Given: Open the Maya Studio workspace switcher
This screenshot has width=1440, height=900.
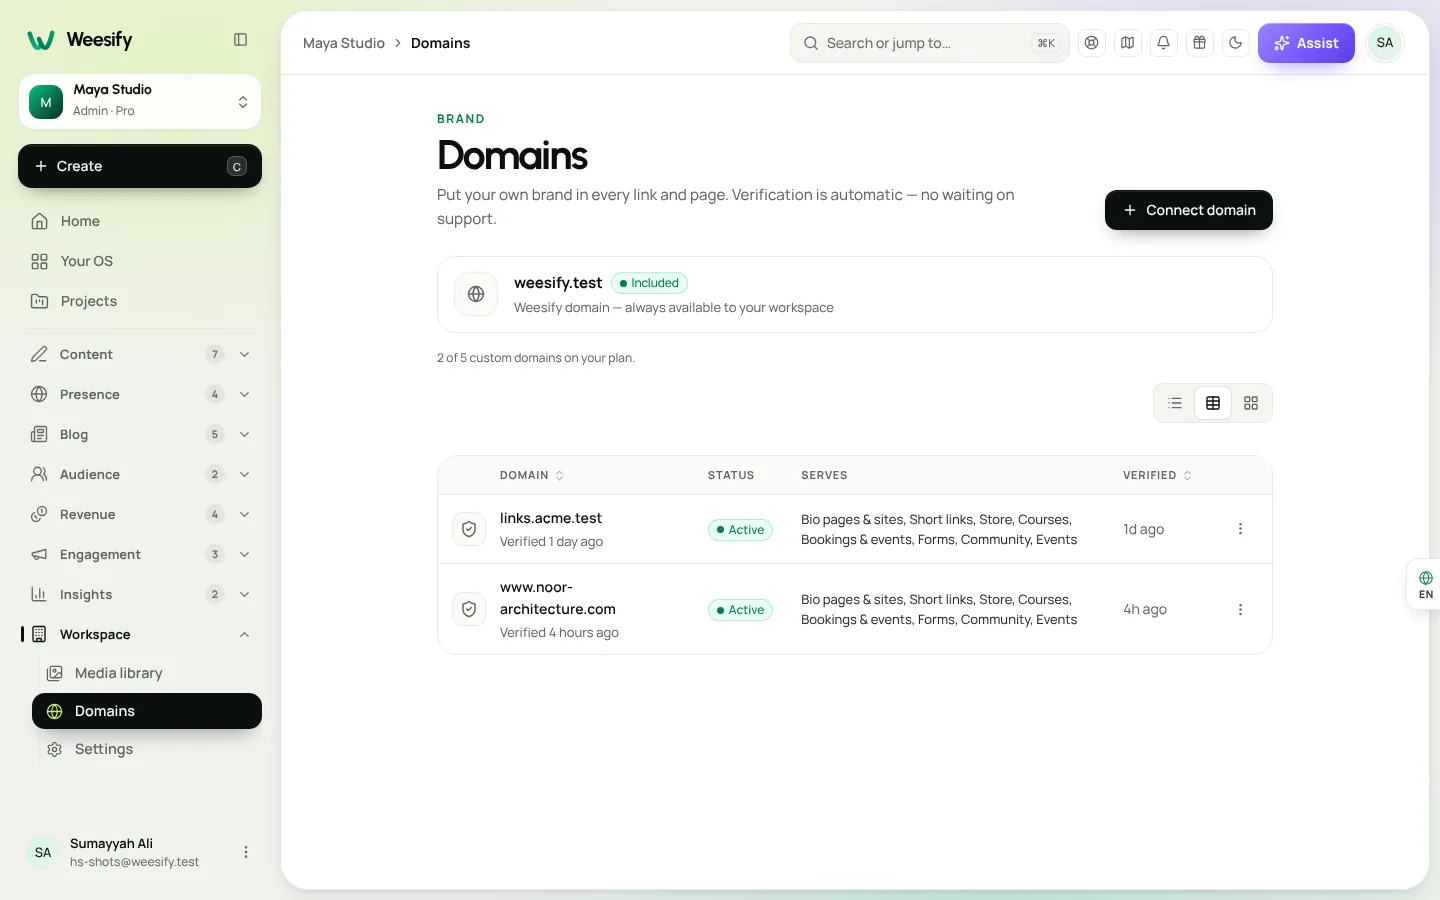Looking at the screenshot, I should (x=140, y=101).
